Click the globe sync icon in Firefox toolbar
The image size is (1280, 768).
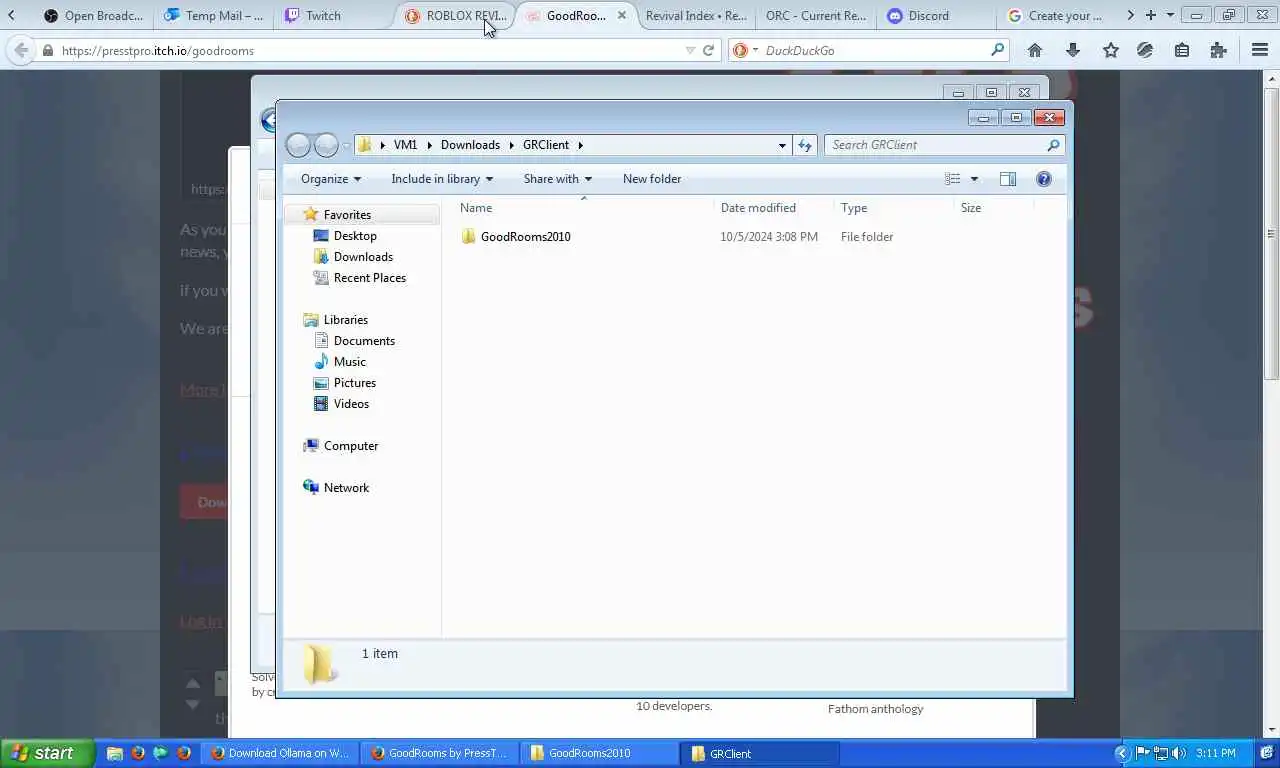[x=1145, y=50]
